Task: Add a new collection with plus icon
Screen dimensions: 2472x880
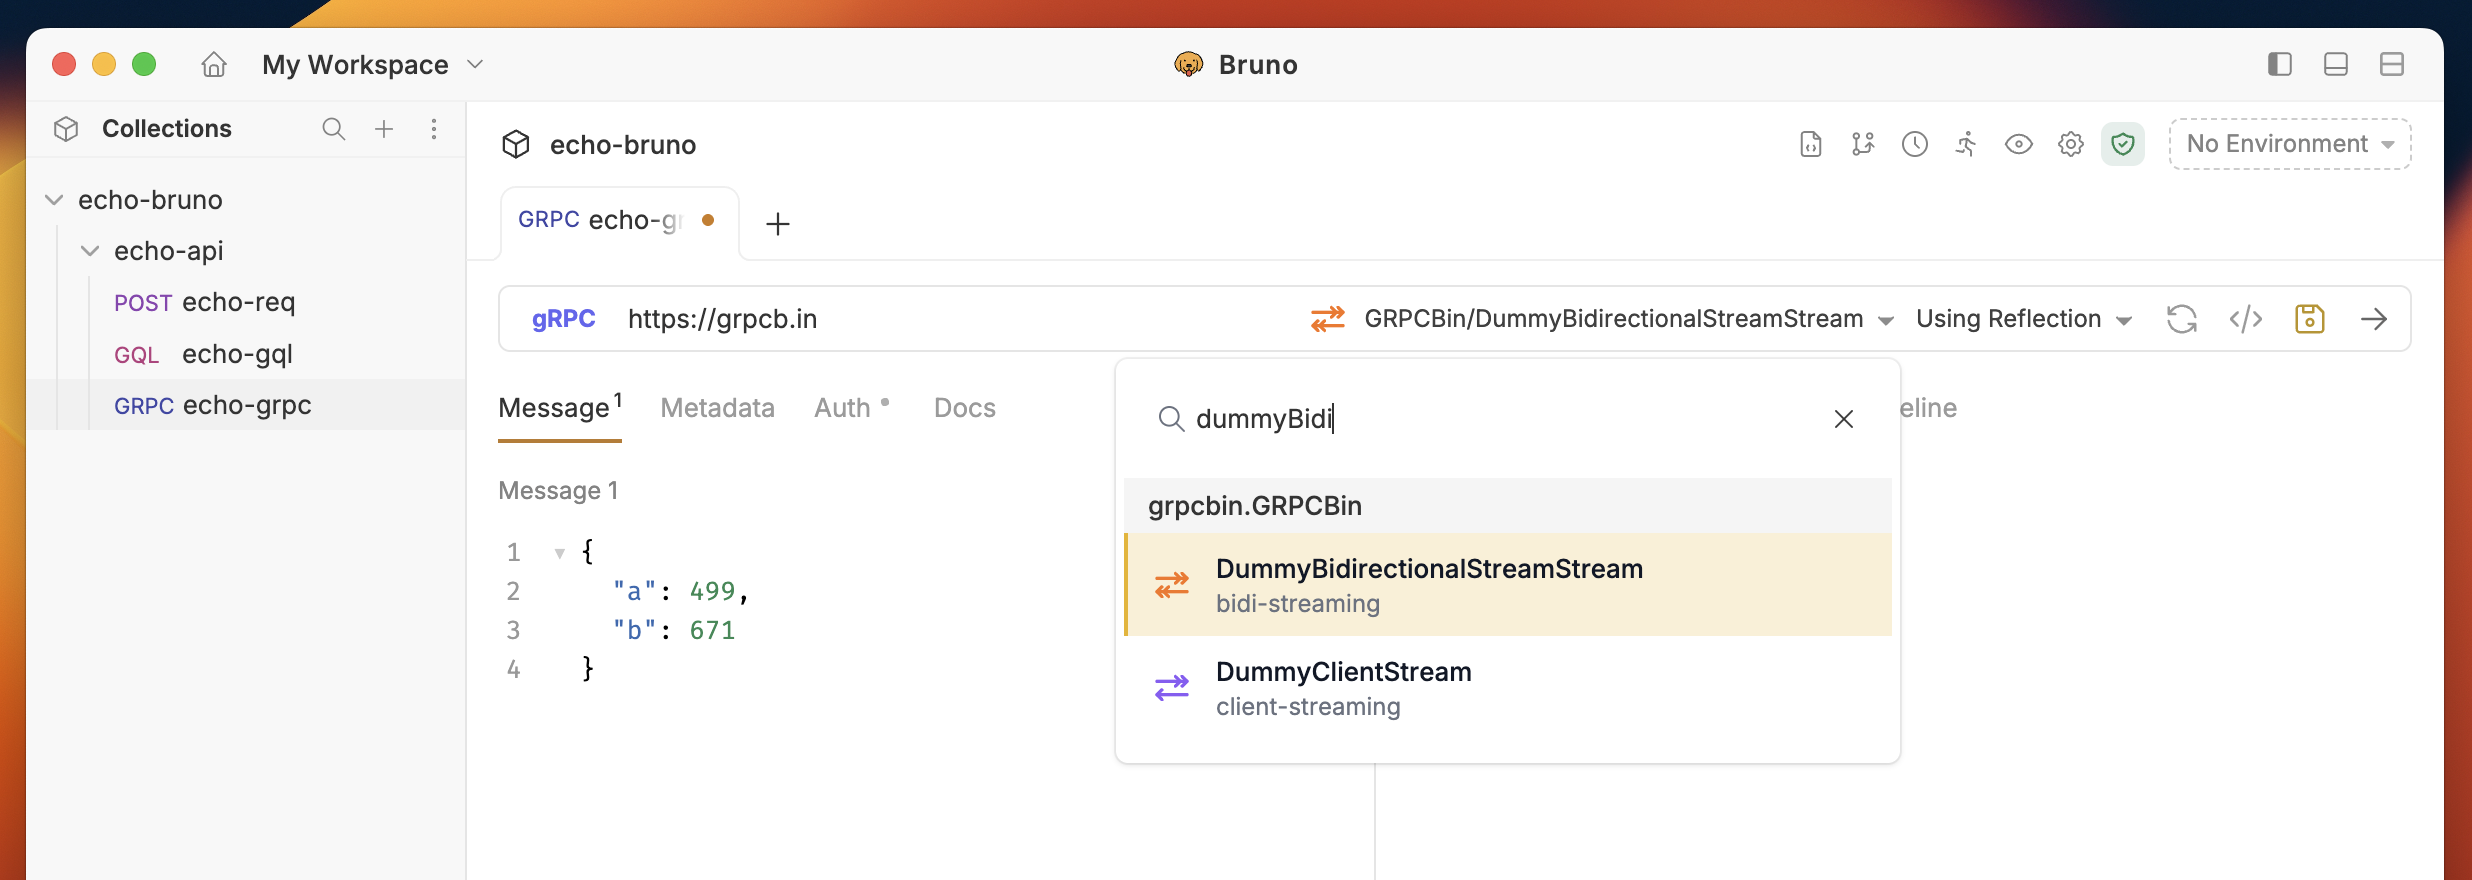Action: coord(384,129)
